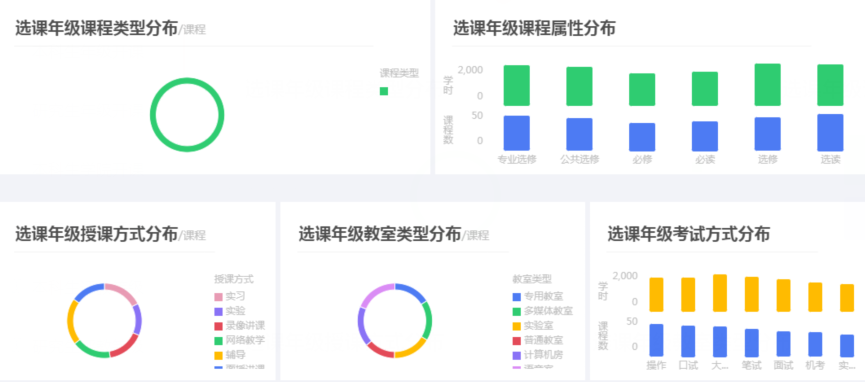This screenshot has width=865, height=382.
Task: Select the green 学时 bar for 专业选修
Action: click(516, 86)
